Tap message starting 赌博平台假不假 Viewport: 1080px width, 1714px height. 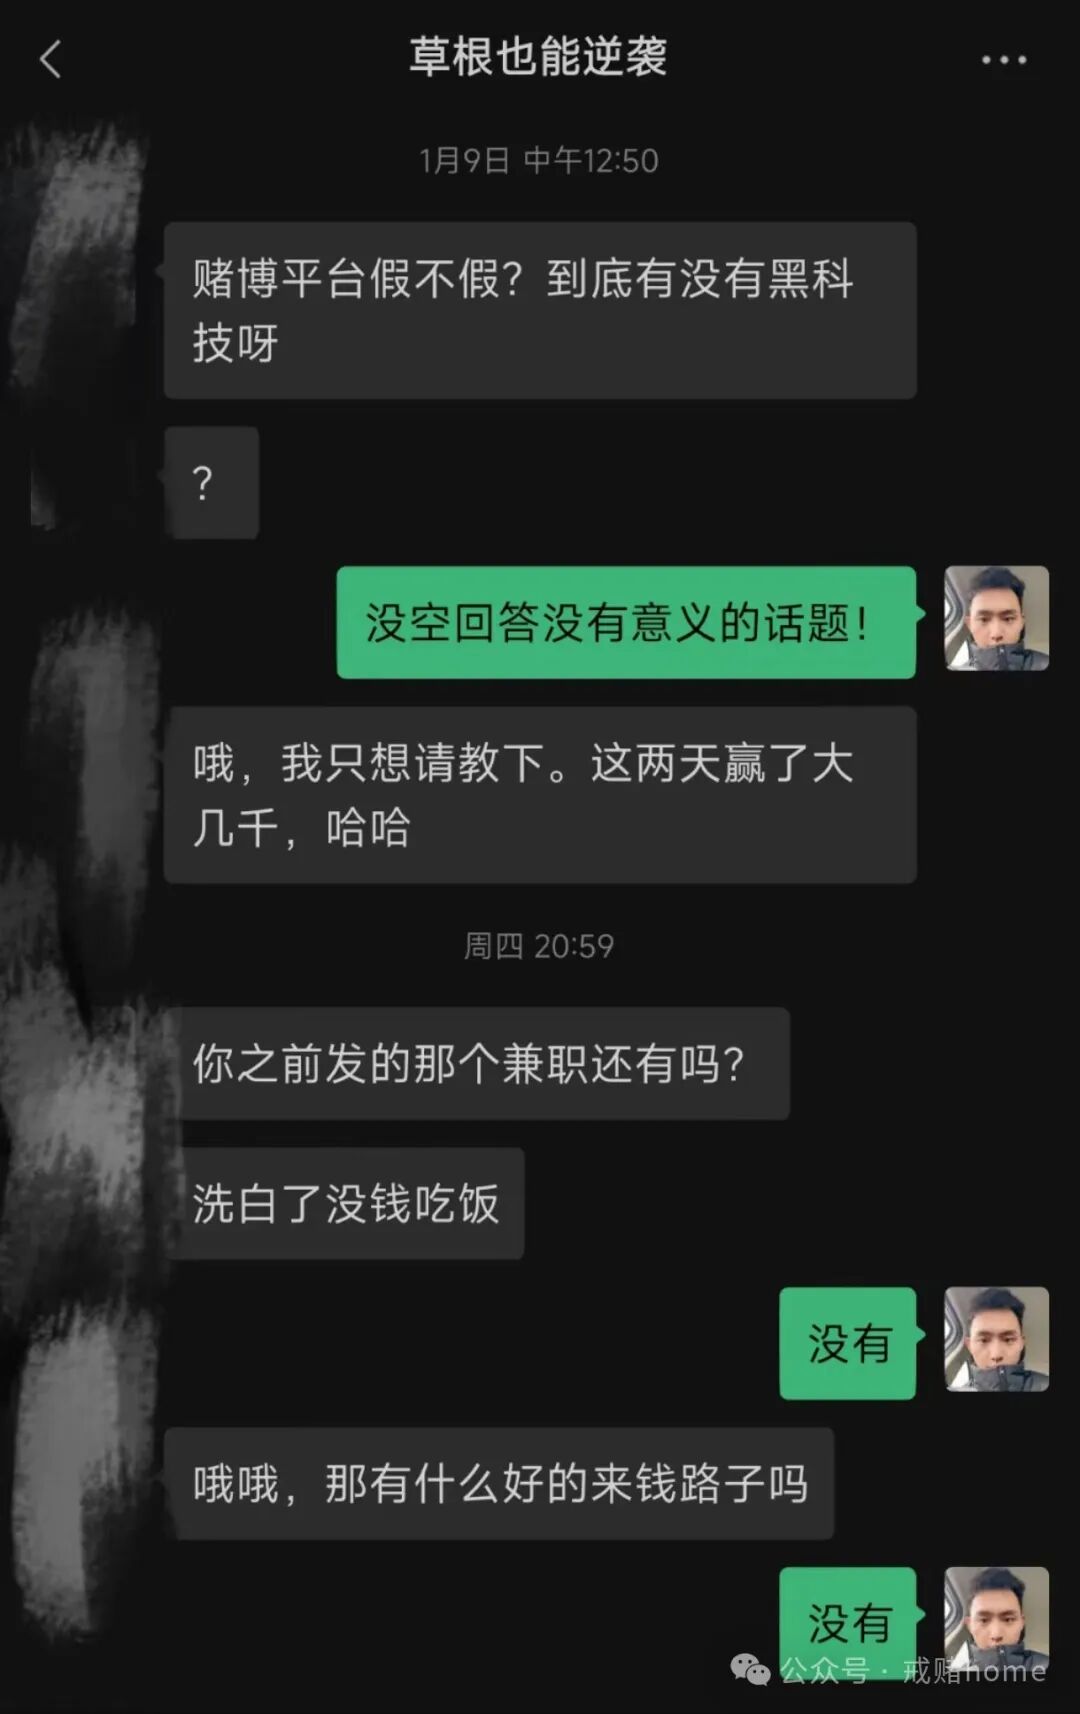(540, 310)
